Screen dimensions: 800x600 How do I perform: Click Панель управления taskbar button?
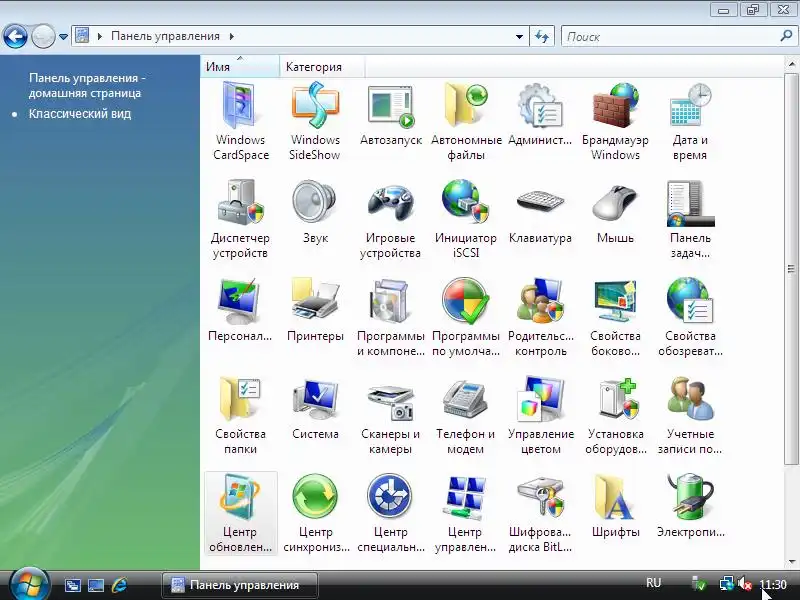tap(240, 585)
